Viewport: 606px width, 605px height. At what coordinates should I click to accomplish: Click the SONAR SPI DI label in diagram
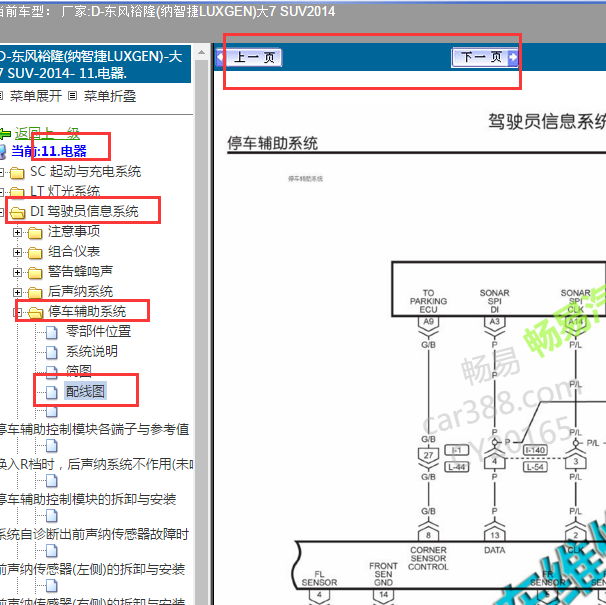494,301
